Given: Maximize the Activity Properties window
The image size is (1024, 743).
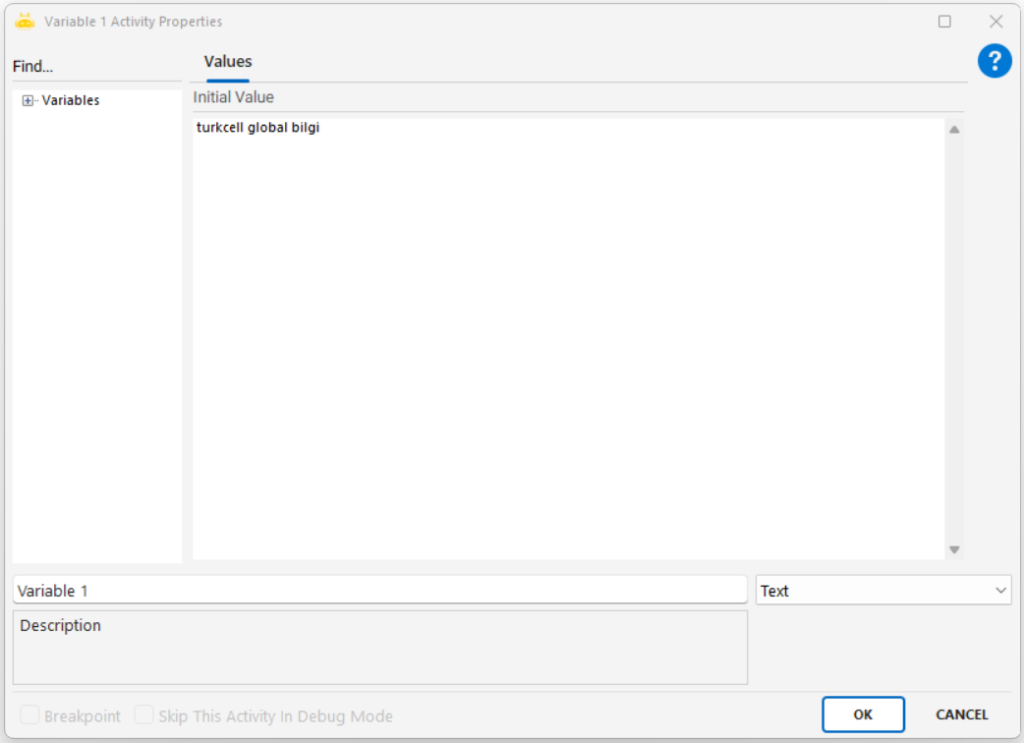Looking at the screenshot, I should point(944,21).
